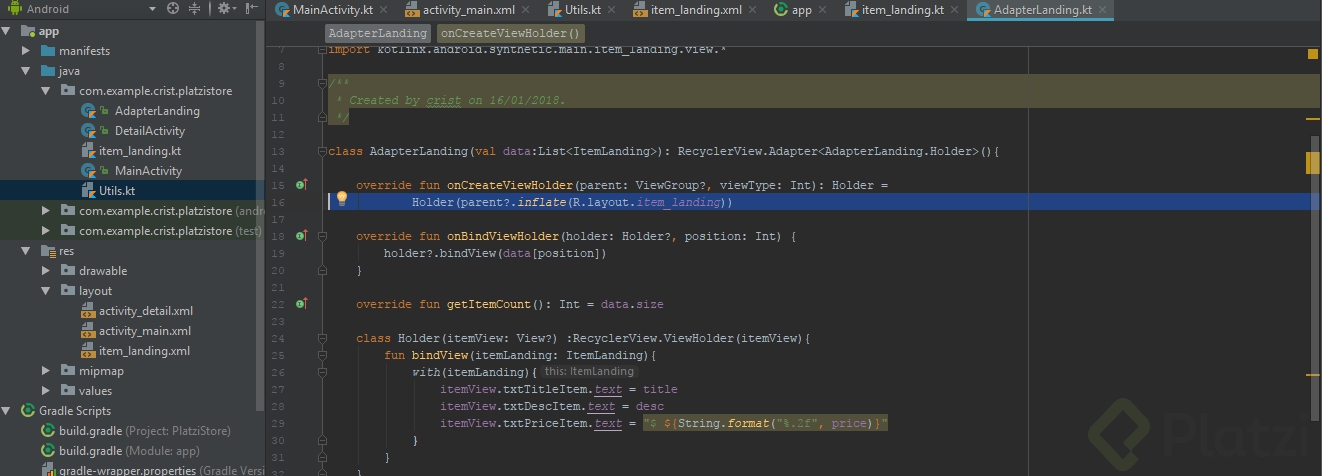This screenshot has width=1322, height=476.
Task: Expand the platzistore androidTest package
Action: 46,211
